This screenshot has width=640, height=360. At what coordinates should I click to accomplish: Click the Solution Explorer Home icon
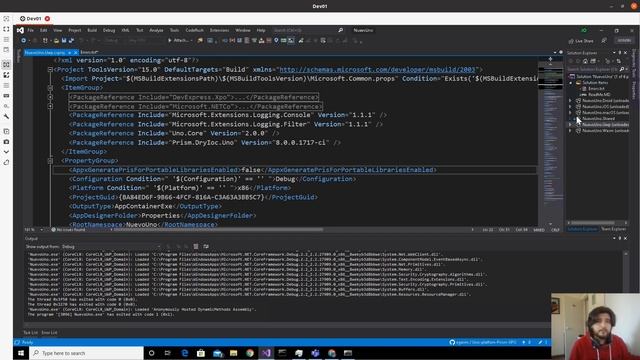coord(585,61)
